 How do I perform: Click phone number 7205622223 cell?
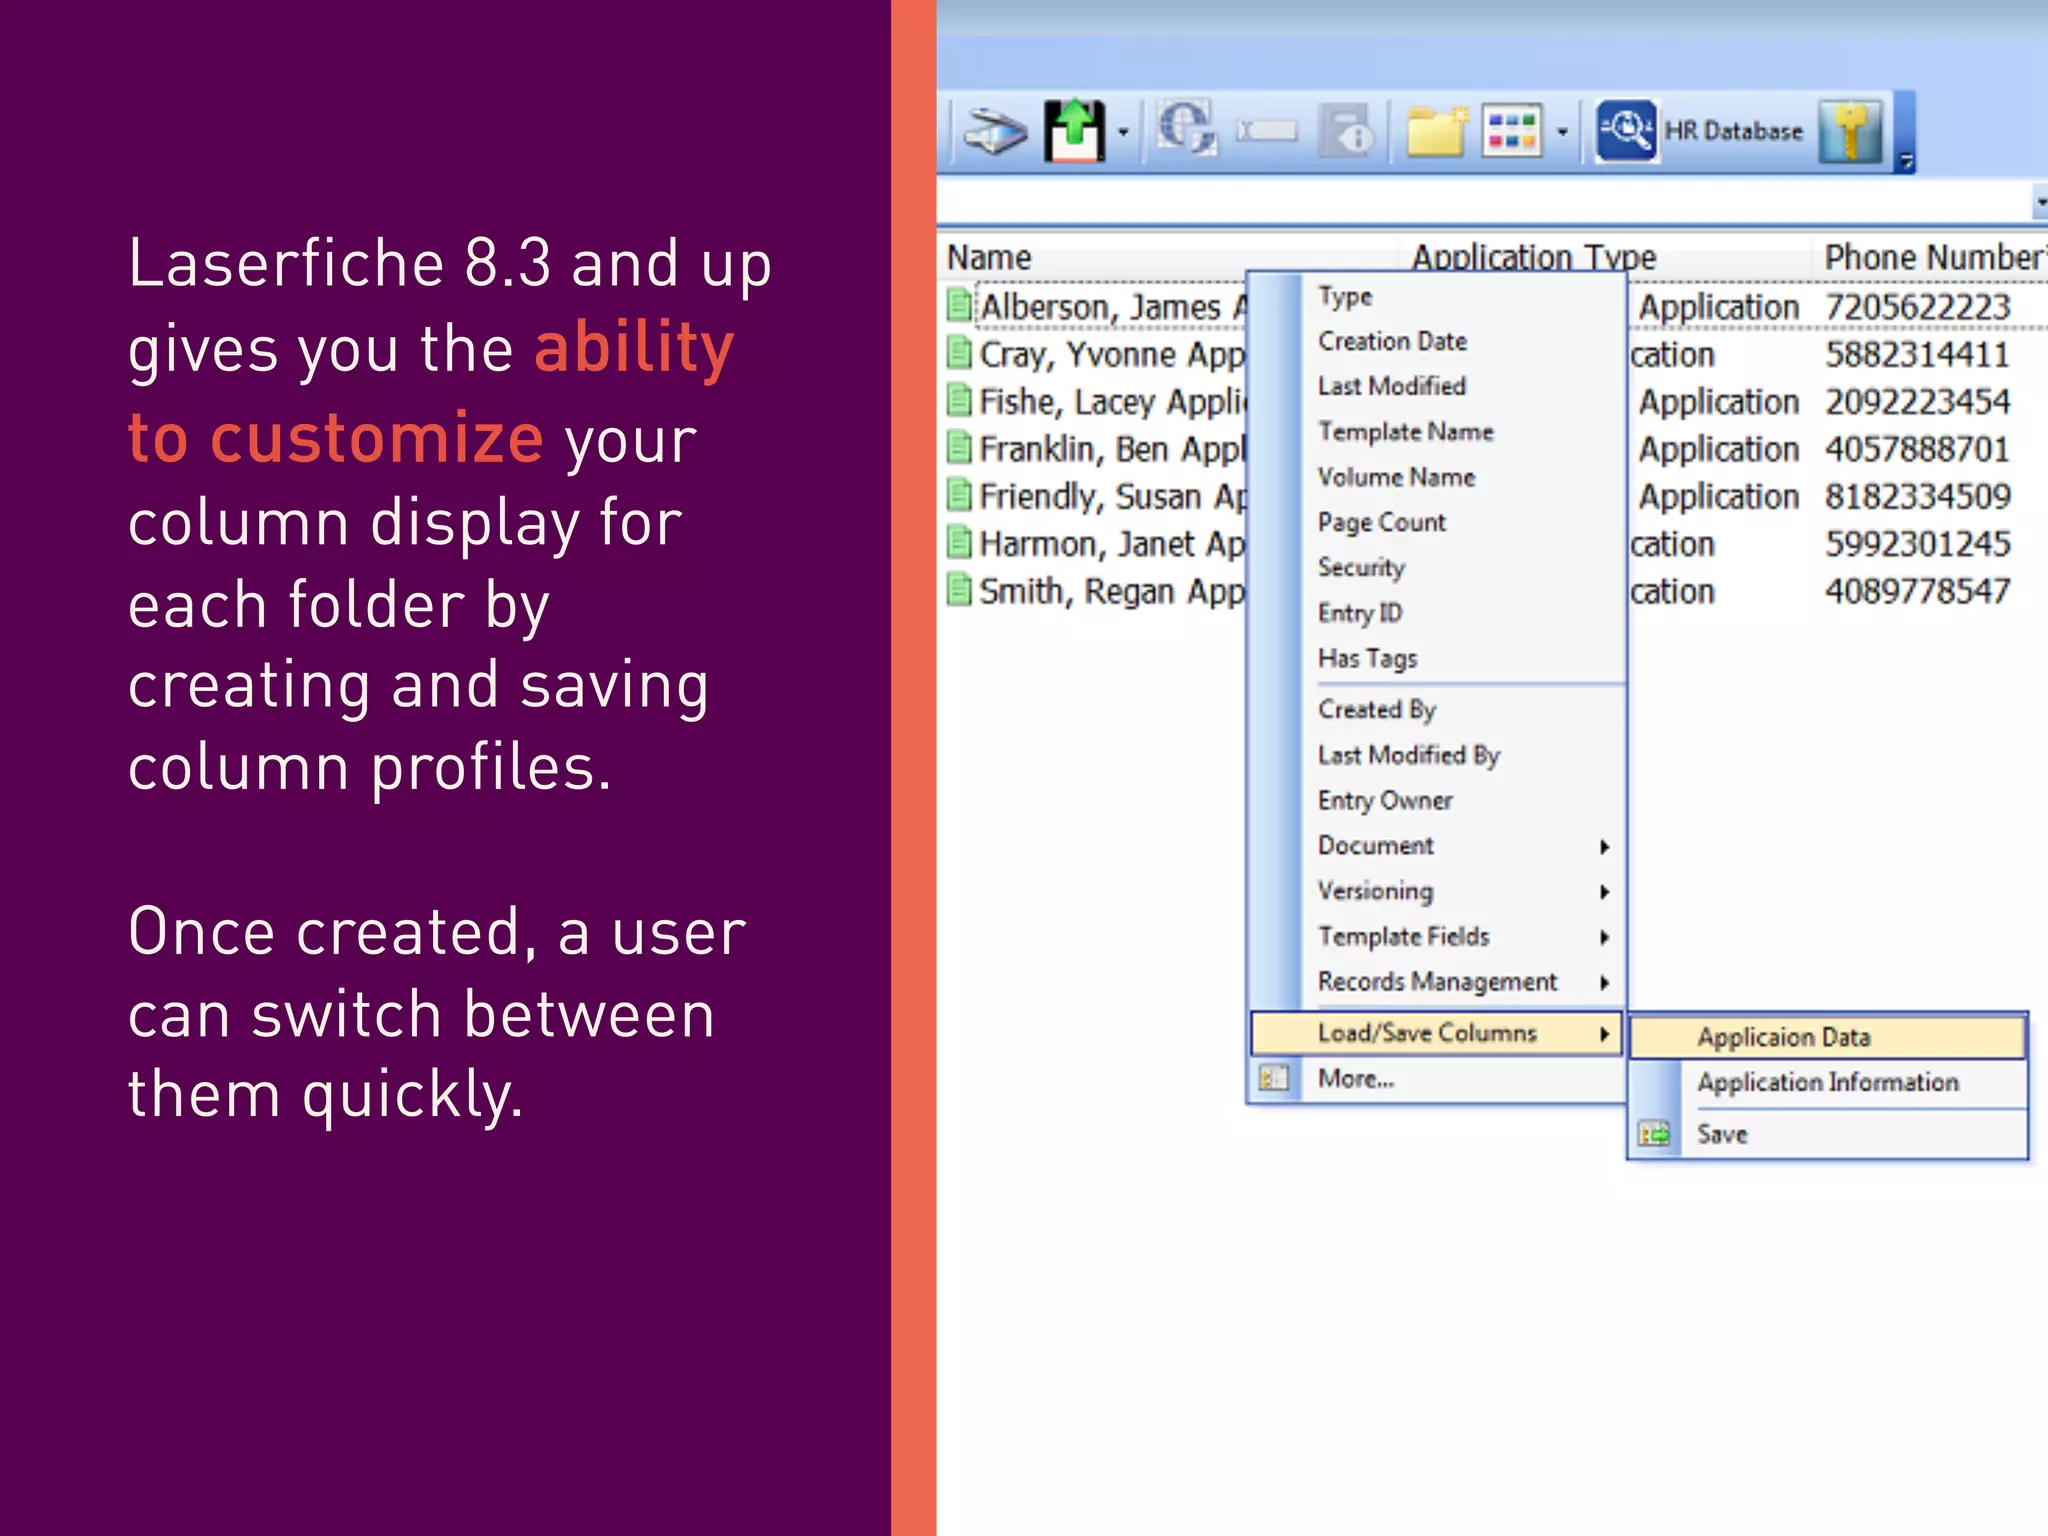tap(1917, 307)
